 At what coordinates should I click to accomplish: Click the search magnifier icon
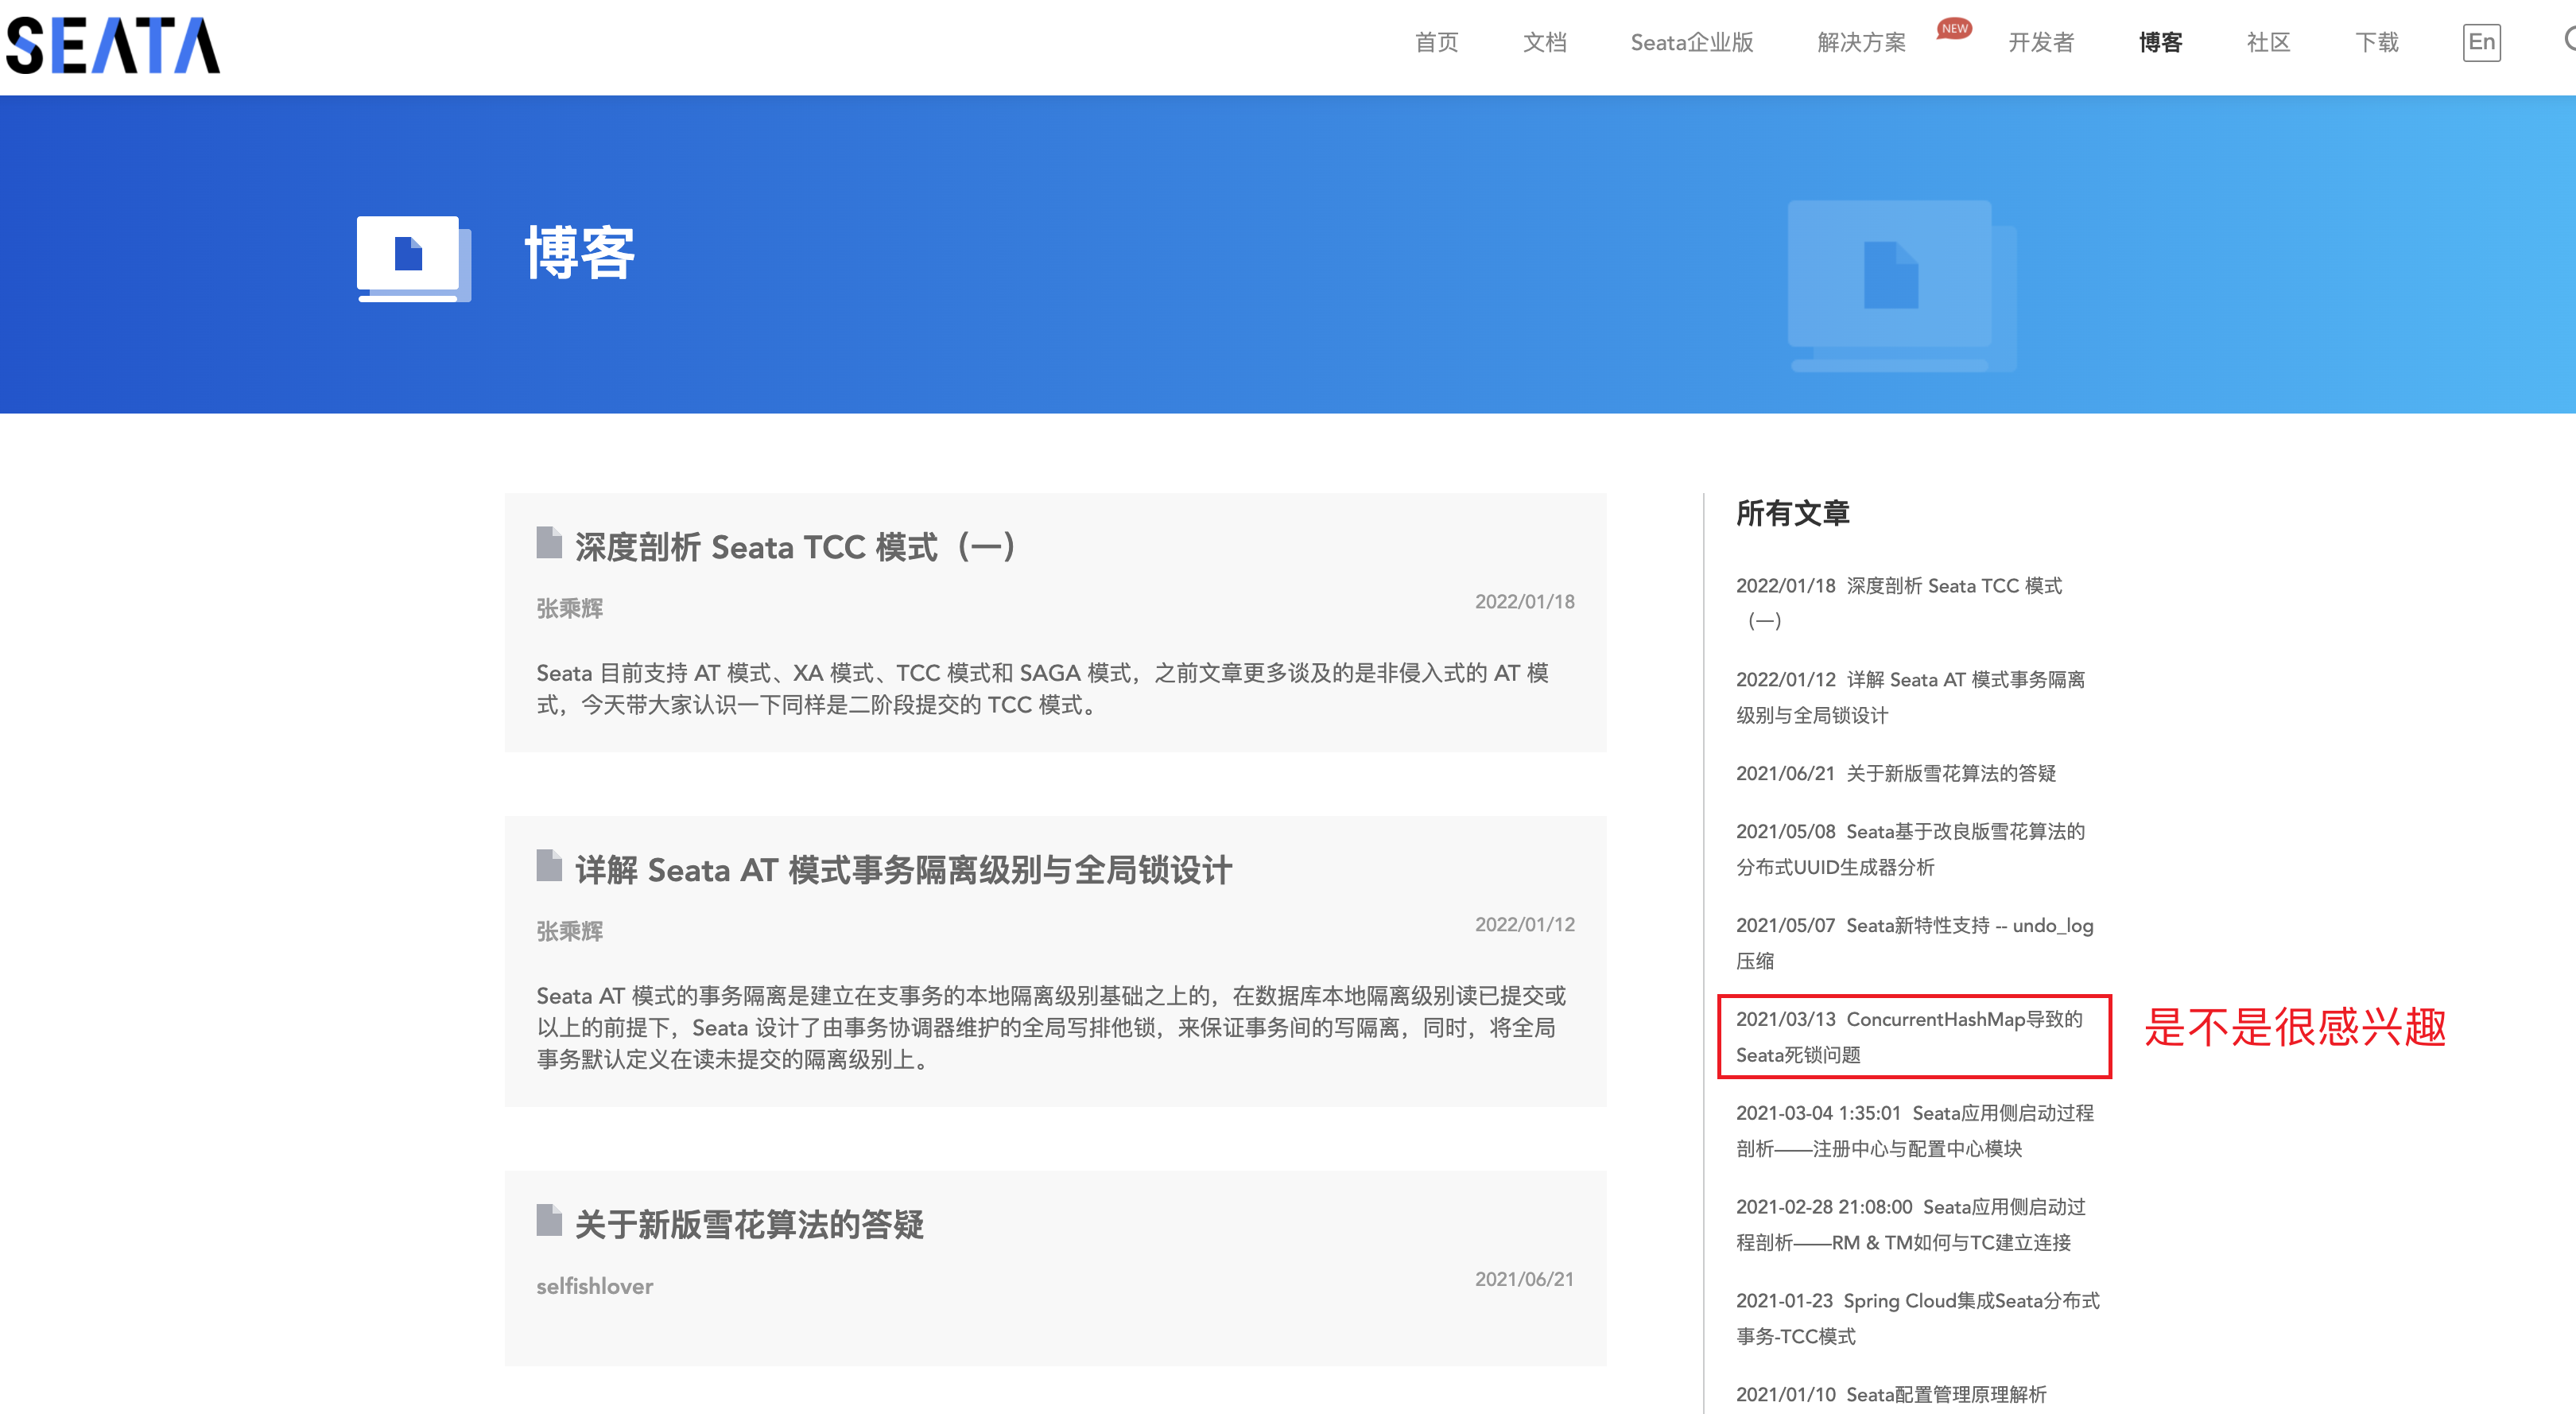coord(2569,40)
